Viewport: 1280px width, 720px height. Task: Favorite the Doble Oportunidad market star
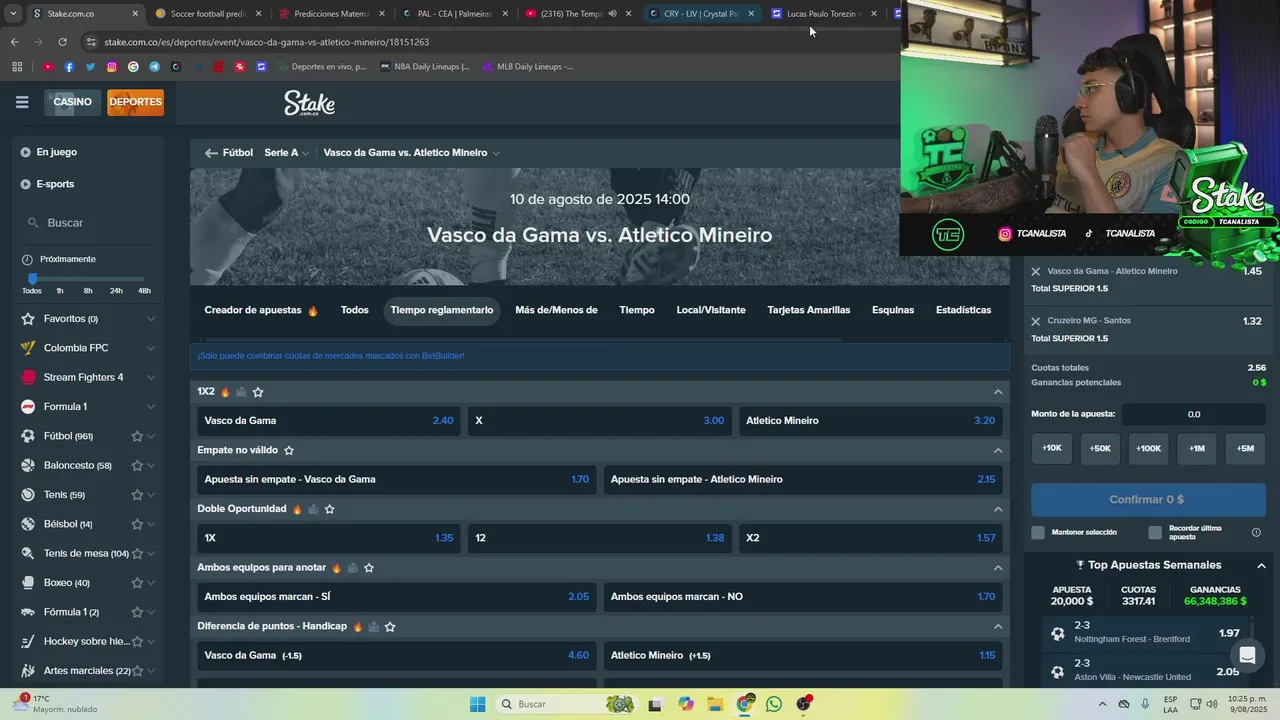coord(330,509)
